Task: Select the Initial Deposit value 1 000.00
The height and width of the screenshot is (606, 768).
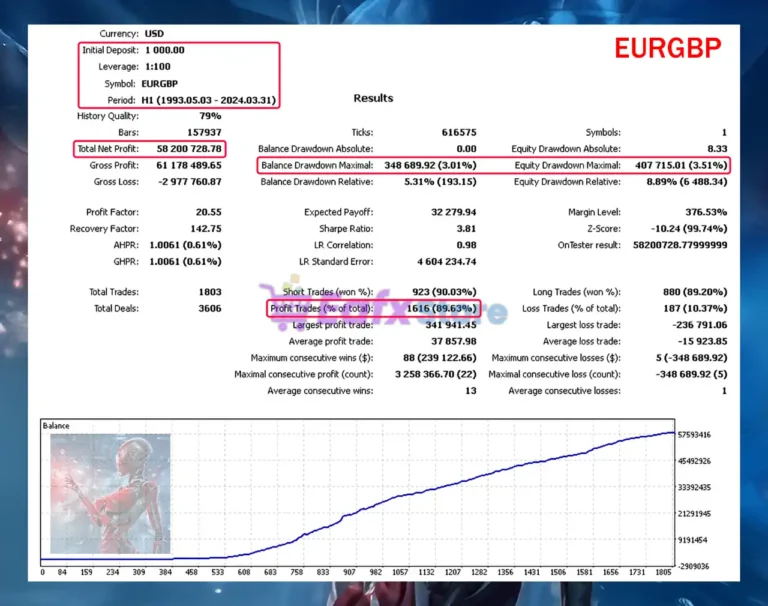Action: (x=165, y=50)
